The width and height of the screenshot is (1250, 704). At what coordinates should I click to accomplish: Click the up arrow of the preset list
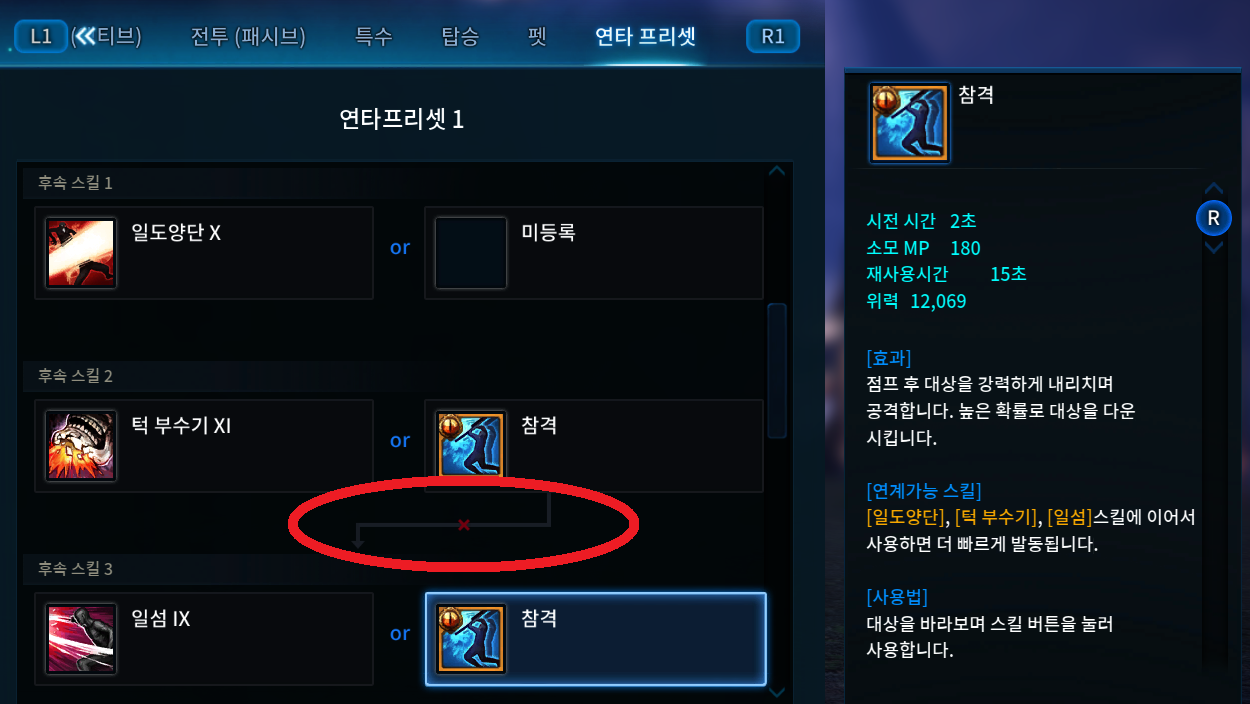click(x=776, y=172)
